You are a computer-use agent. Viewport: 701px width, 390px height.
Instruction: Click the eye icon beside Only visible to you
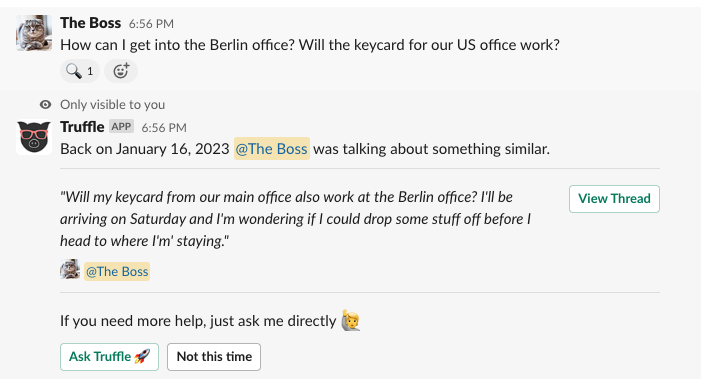point(45,105)
